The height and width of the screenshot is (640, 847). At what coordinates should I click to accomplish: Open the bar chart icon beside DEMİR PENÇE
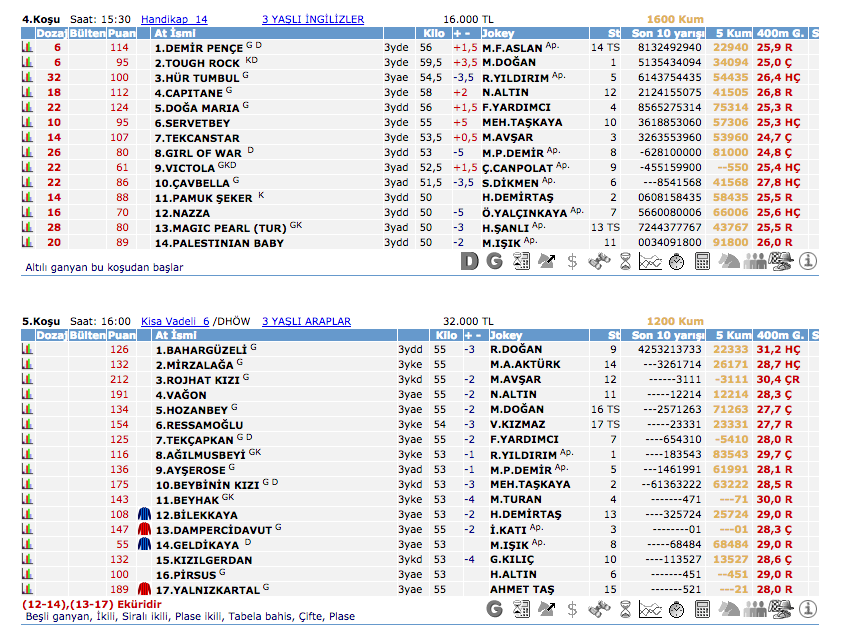tap(27, 47)
